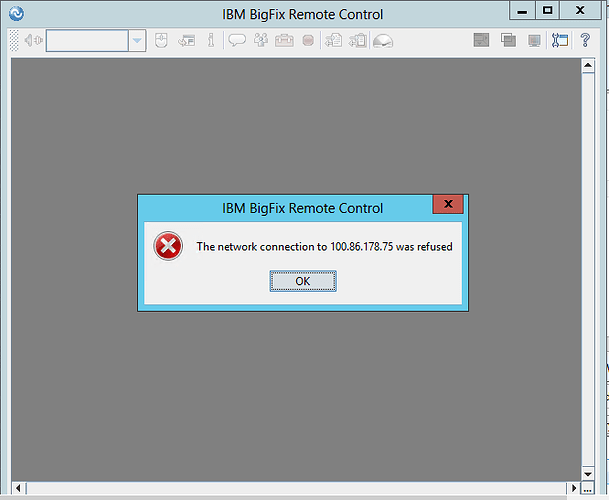This screenshot has height=500, width=609.
Task: Click the BigFix logo in the title bar
Action: 16,14
